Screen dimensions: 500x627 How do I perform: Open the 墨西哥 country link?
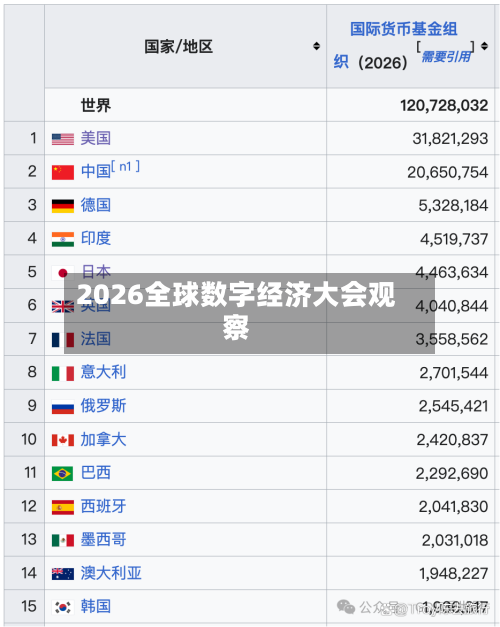coord(103,539)
